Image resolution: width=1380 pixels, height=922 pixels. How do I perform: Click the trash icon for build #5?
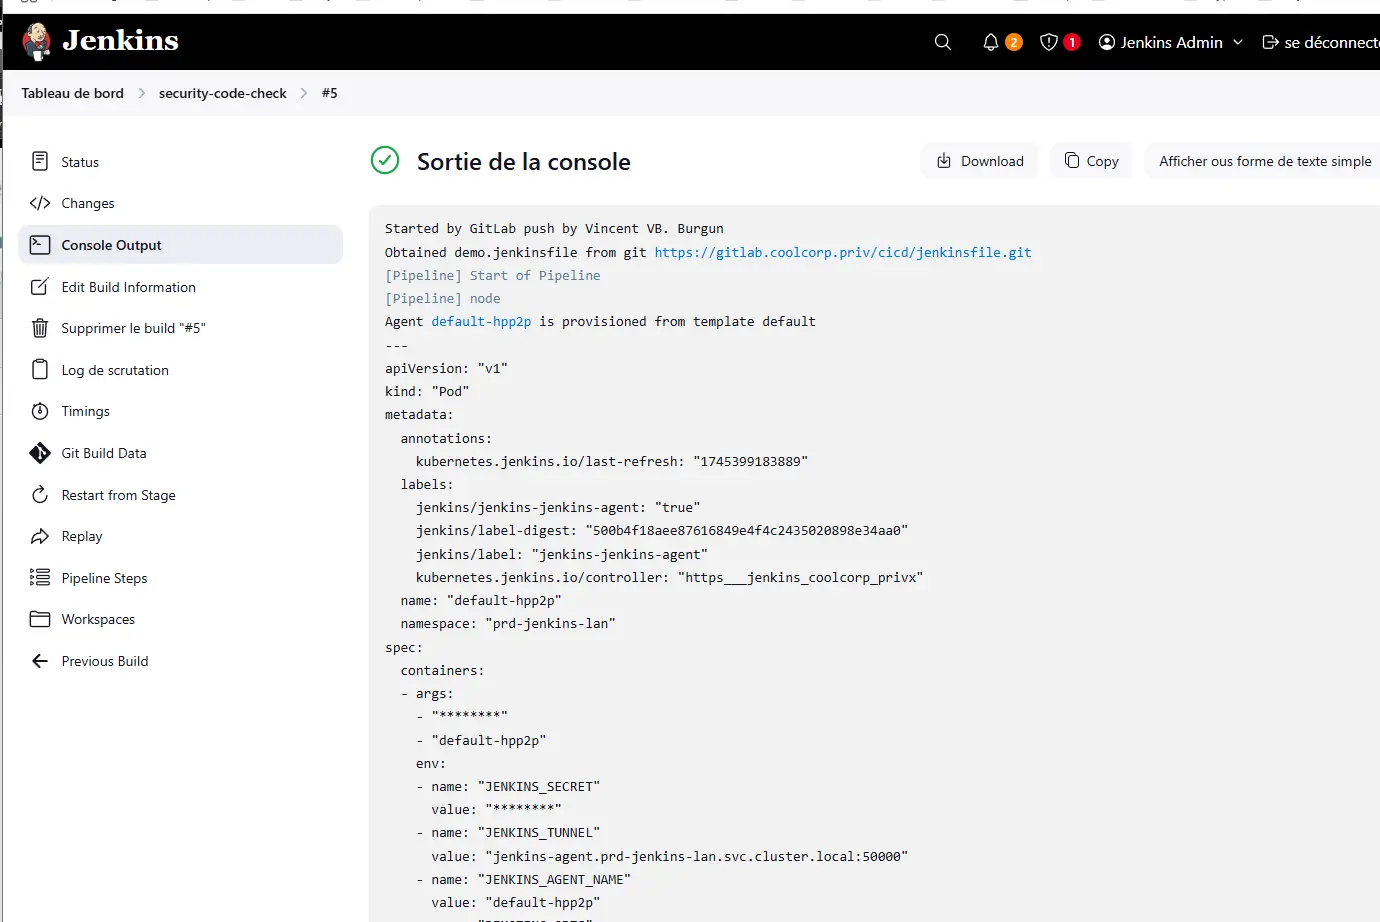pos(40,328)
